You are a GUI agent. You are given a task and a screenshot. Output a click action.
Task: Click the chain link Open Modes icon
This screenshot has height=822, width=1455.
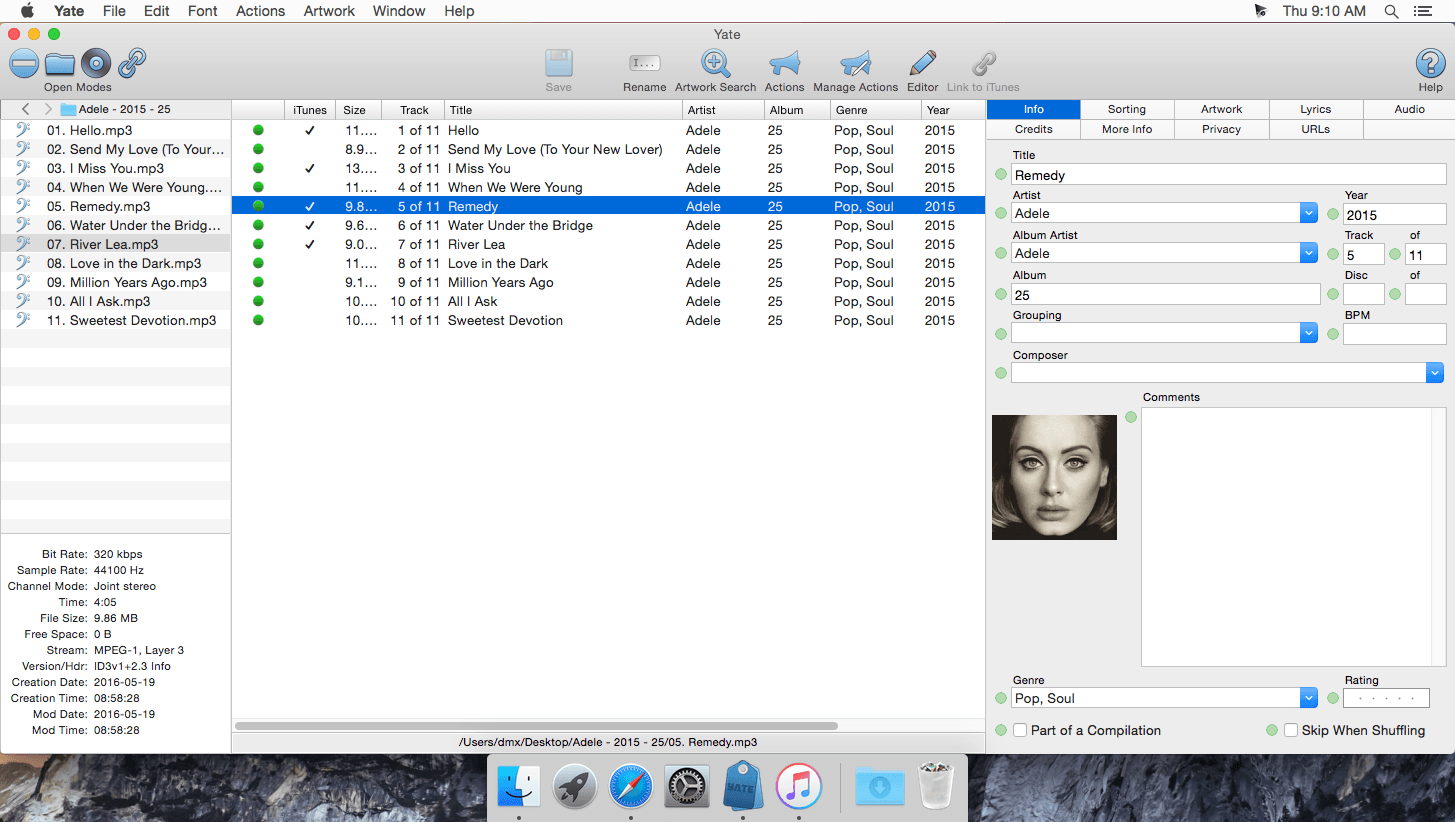(x=132, y=64)
